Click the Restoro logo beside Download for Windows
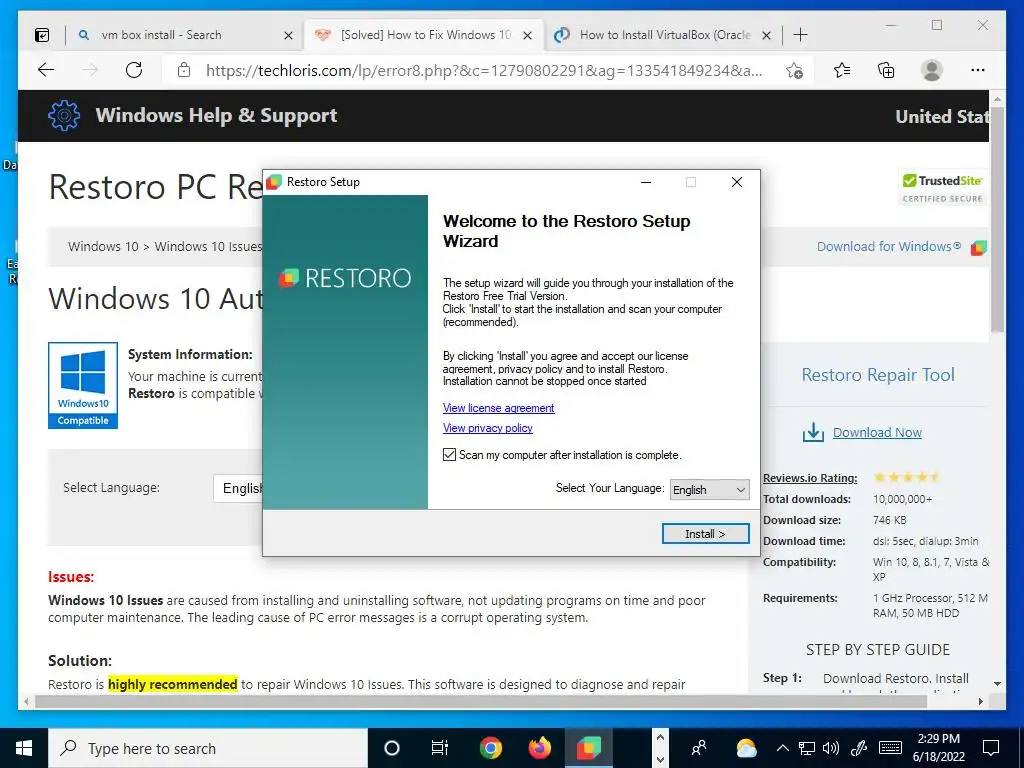Viewport: 1024px width, 768px height. click(978, 248)
